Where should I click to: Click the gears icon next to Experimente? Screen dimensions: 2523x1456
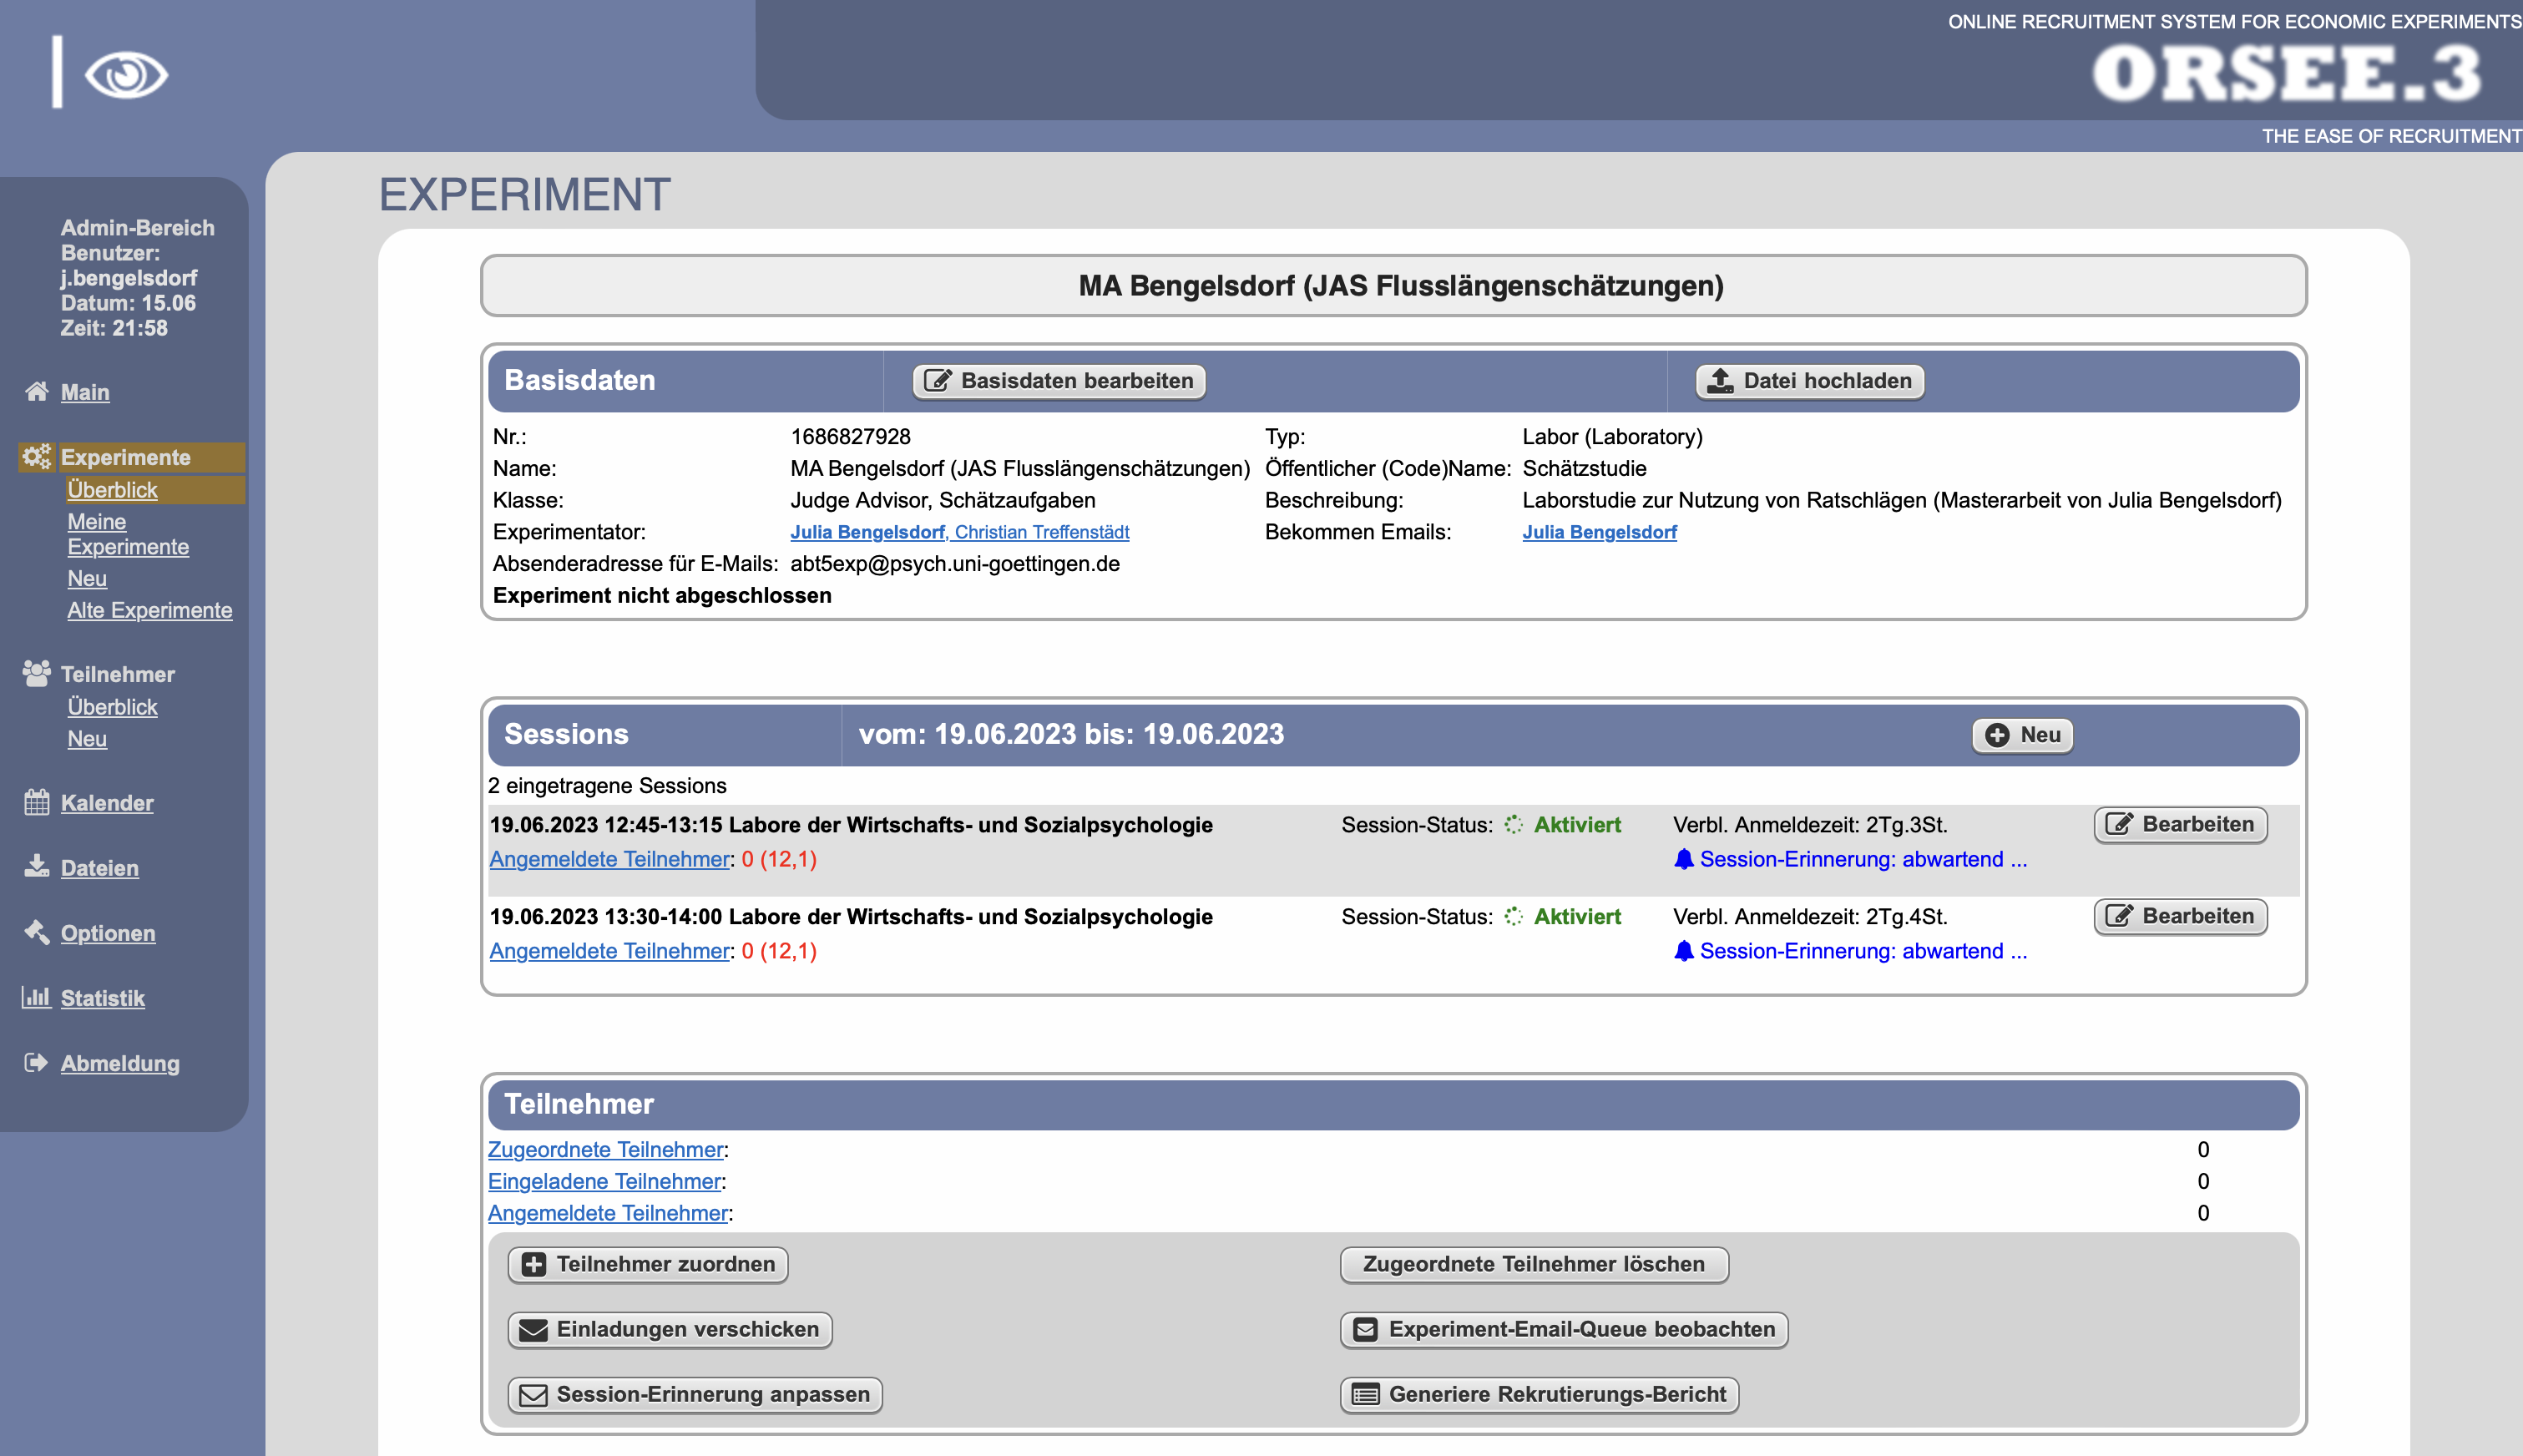coord(37,457)
